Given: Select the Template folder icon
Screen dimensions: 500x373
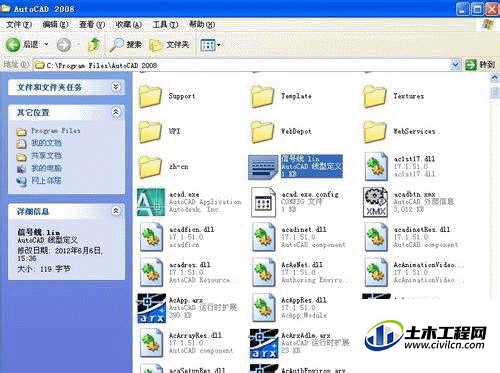Looking at the screenshot, I should (x=263, y=96).
